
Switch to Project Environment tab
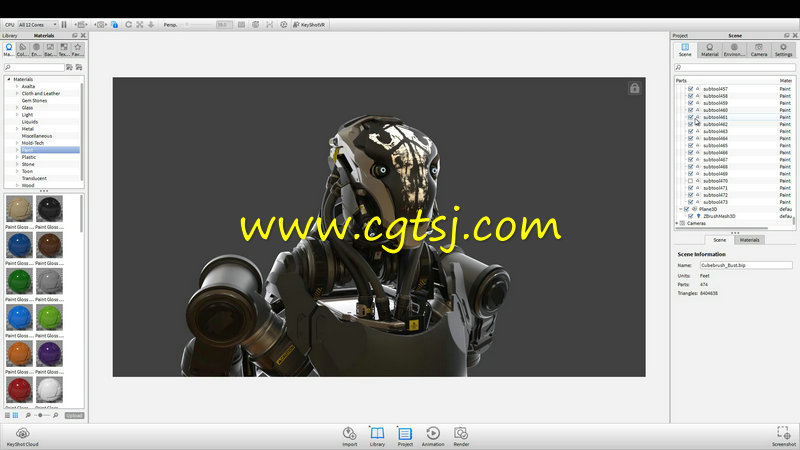[734, 49]
